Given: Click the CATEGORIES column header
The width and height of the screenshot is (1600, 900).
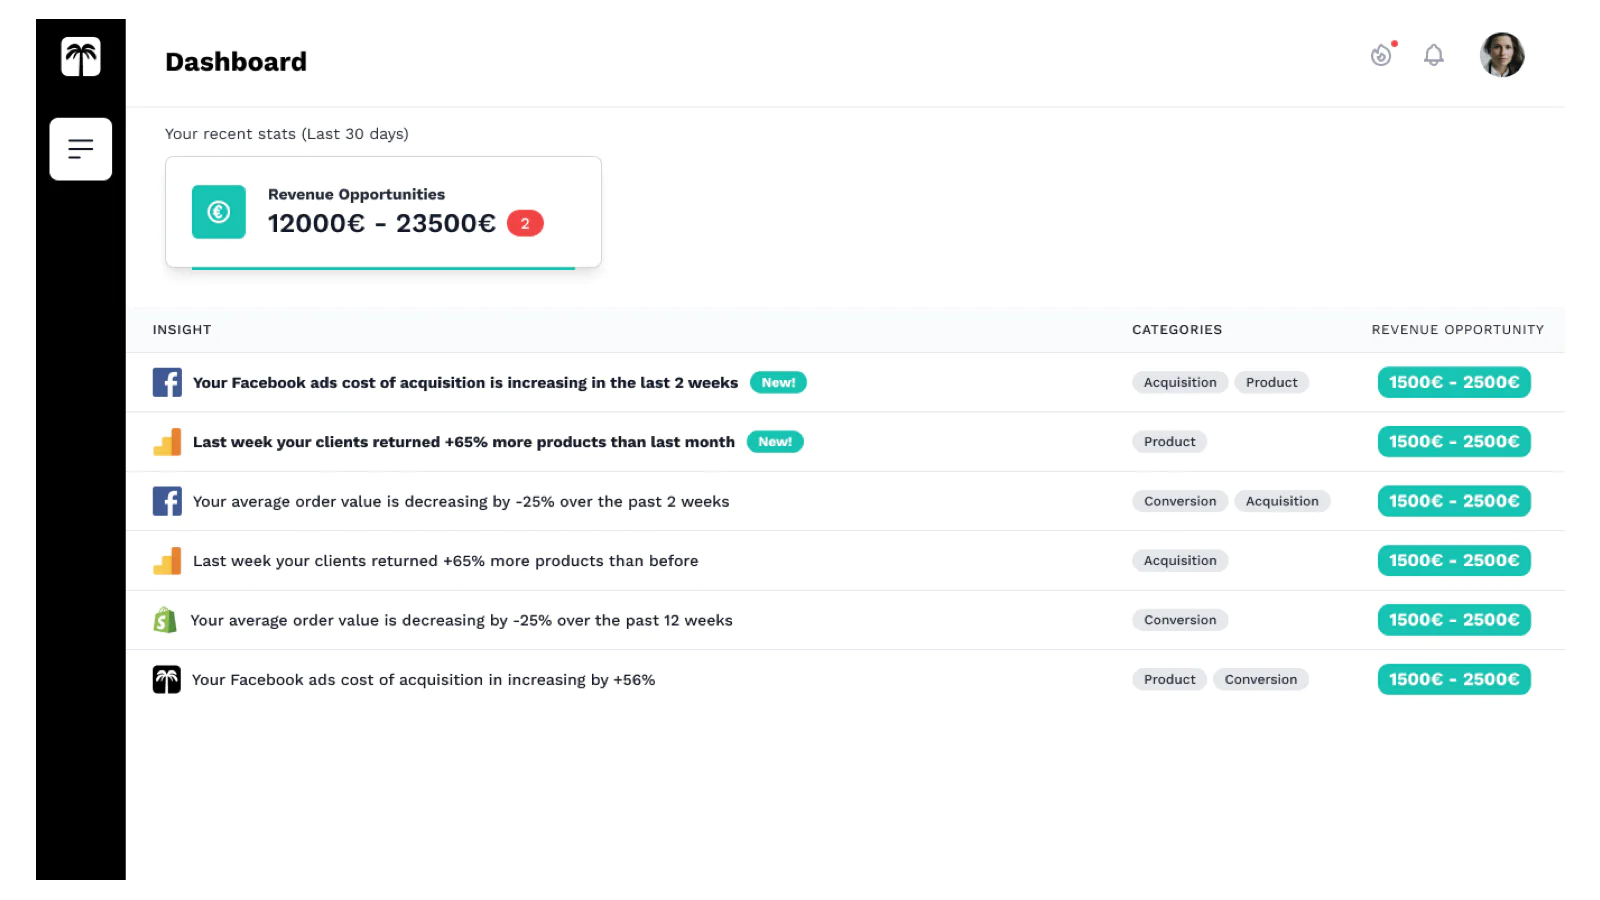Looking at the screenshot, I should (1177, 330).
